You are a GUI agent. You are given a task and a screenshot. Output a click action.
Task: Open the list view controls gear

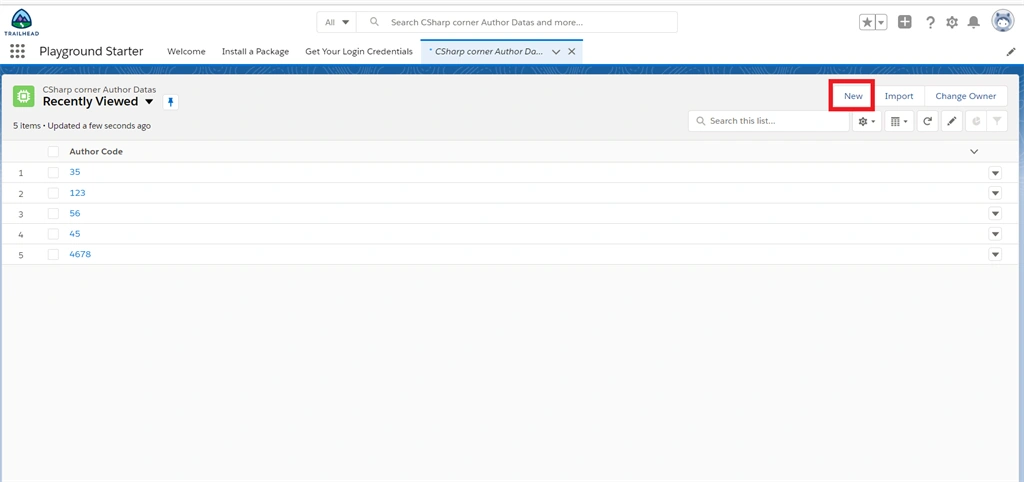(x=867, y=121)
